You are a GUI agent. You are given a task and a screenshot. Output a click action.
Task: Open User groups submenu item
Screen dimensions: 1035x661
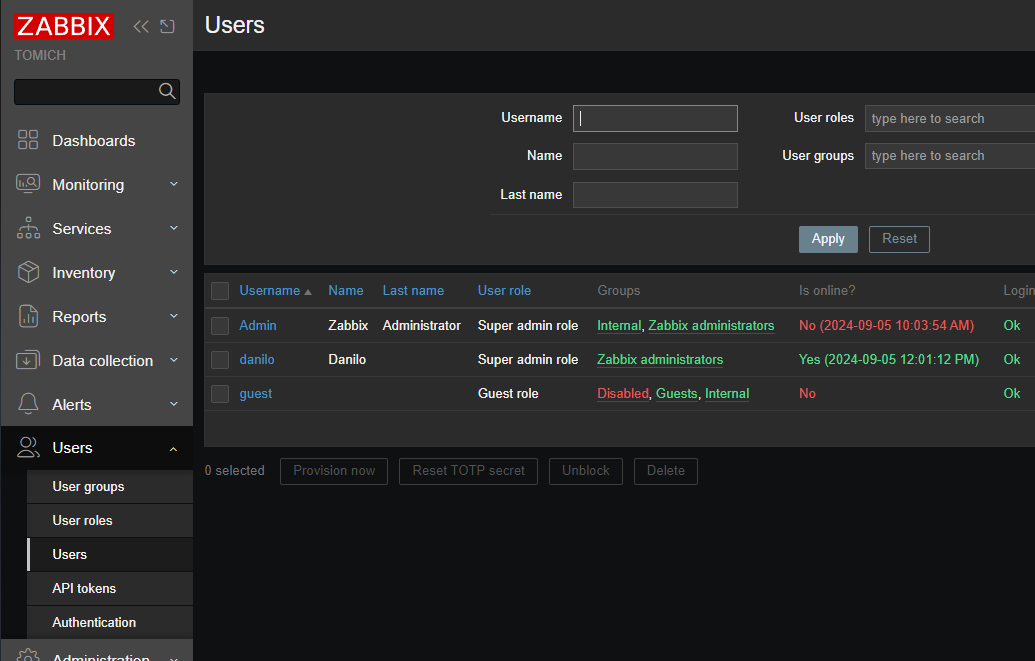(110, 487)
